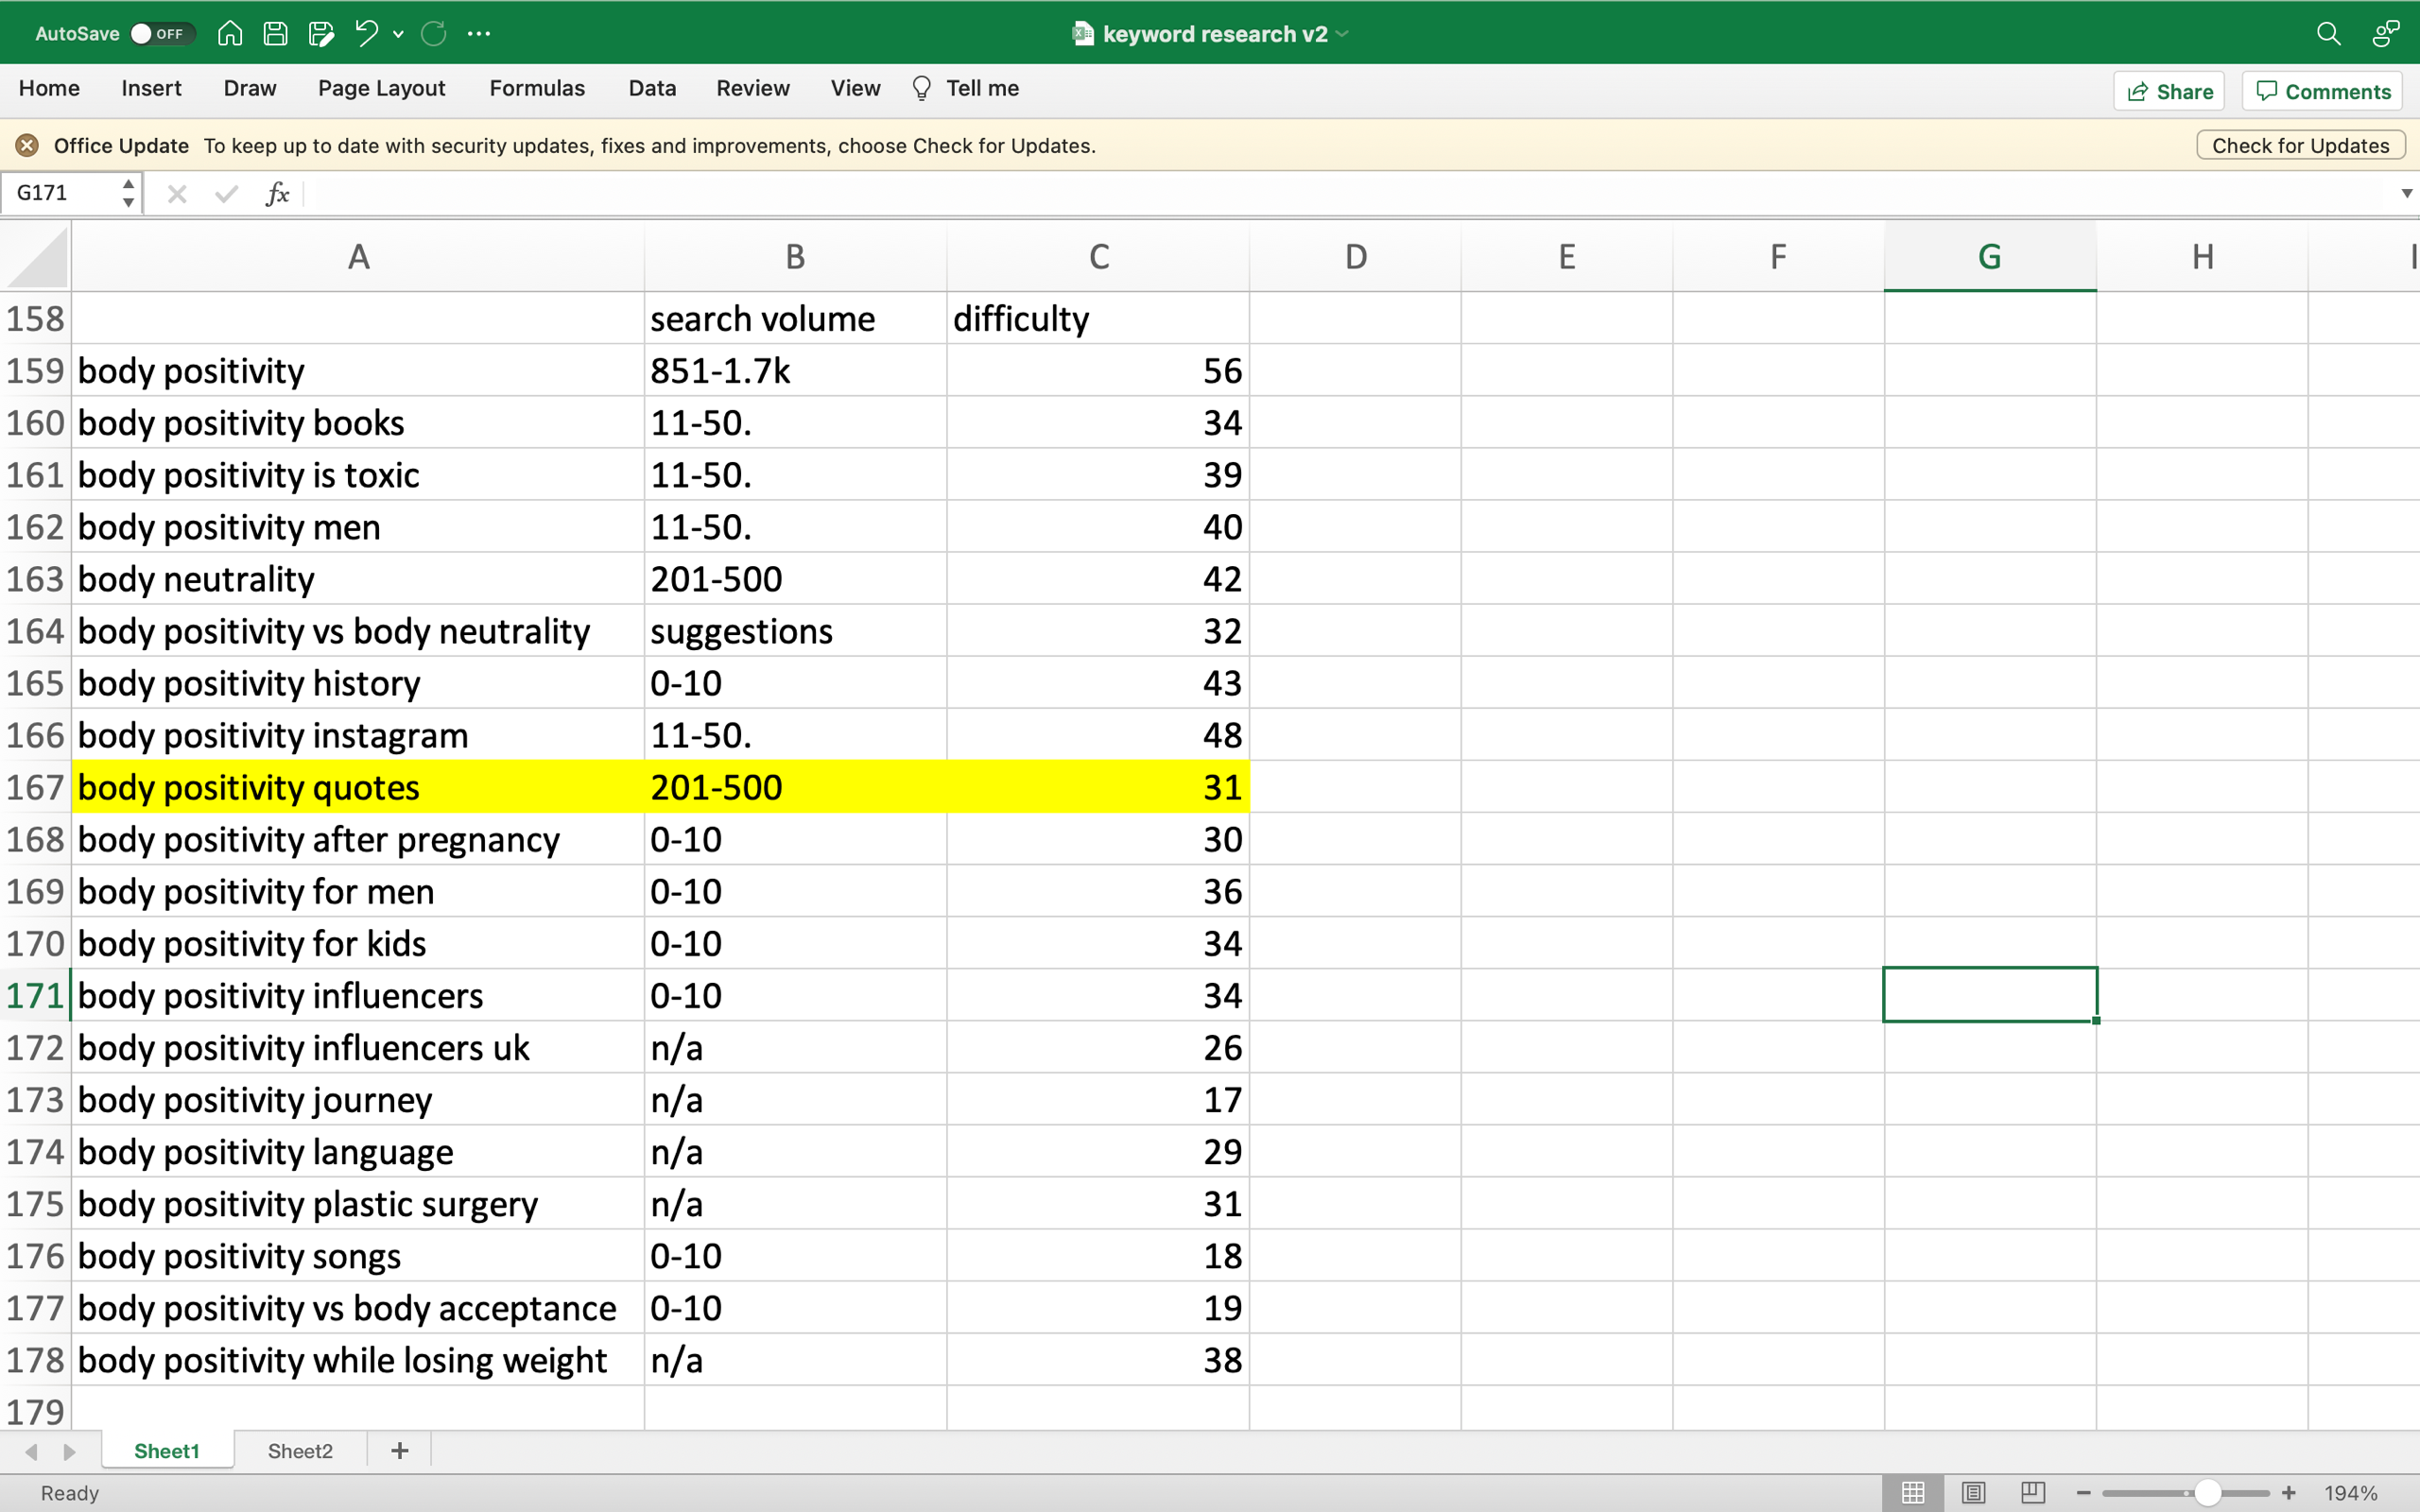Open the Undo history dropdown arrow
2420x1512 pixels.
tap(399, 34)
